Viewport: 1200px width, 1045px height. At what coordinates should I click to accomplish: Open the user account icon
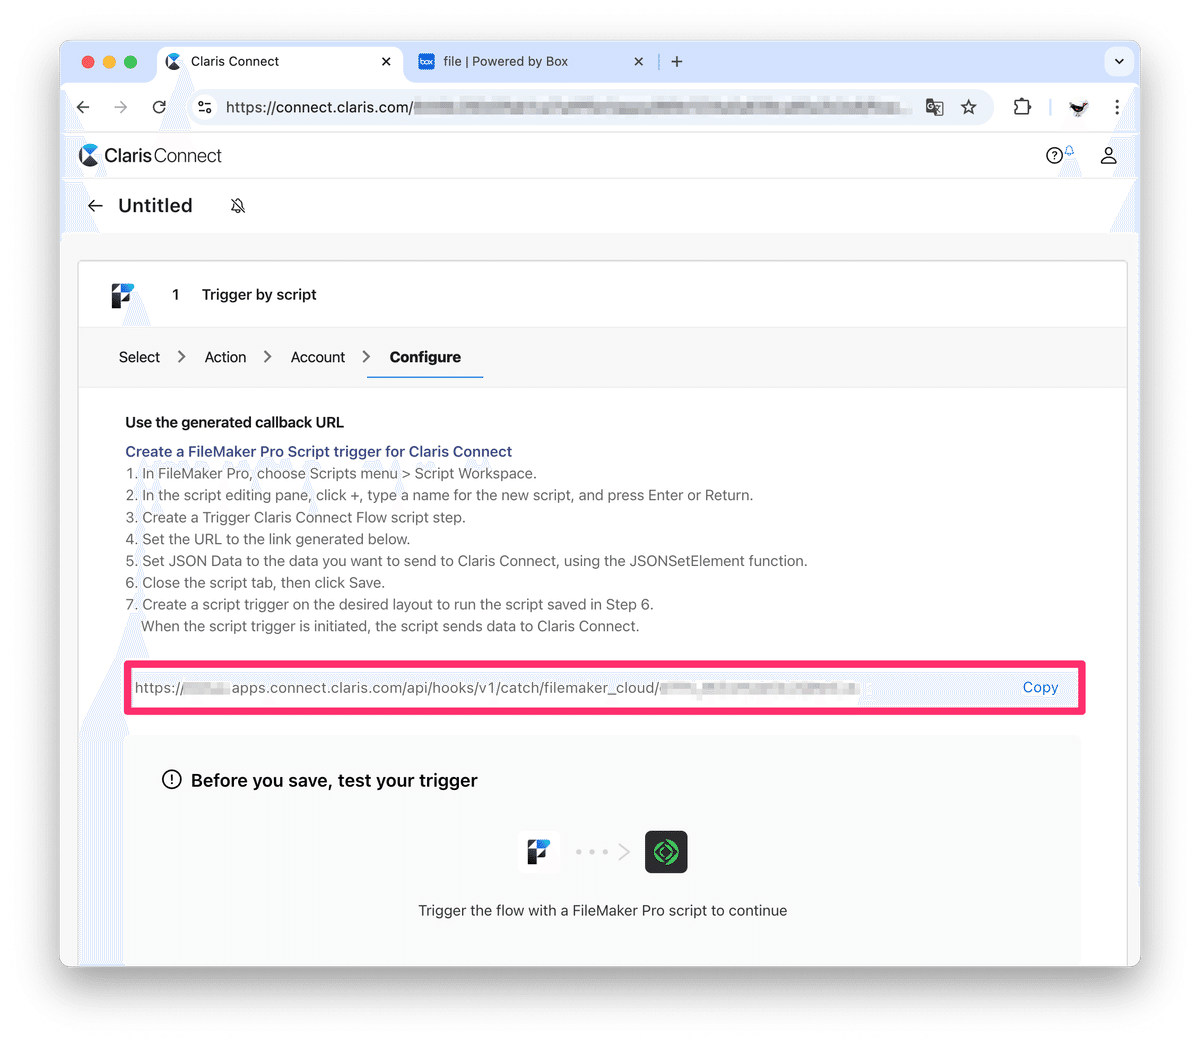tap(1107, 155)
